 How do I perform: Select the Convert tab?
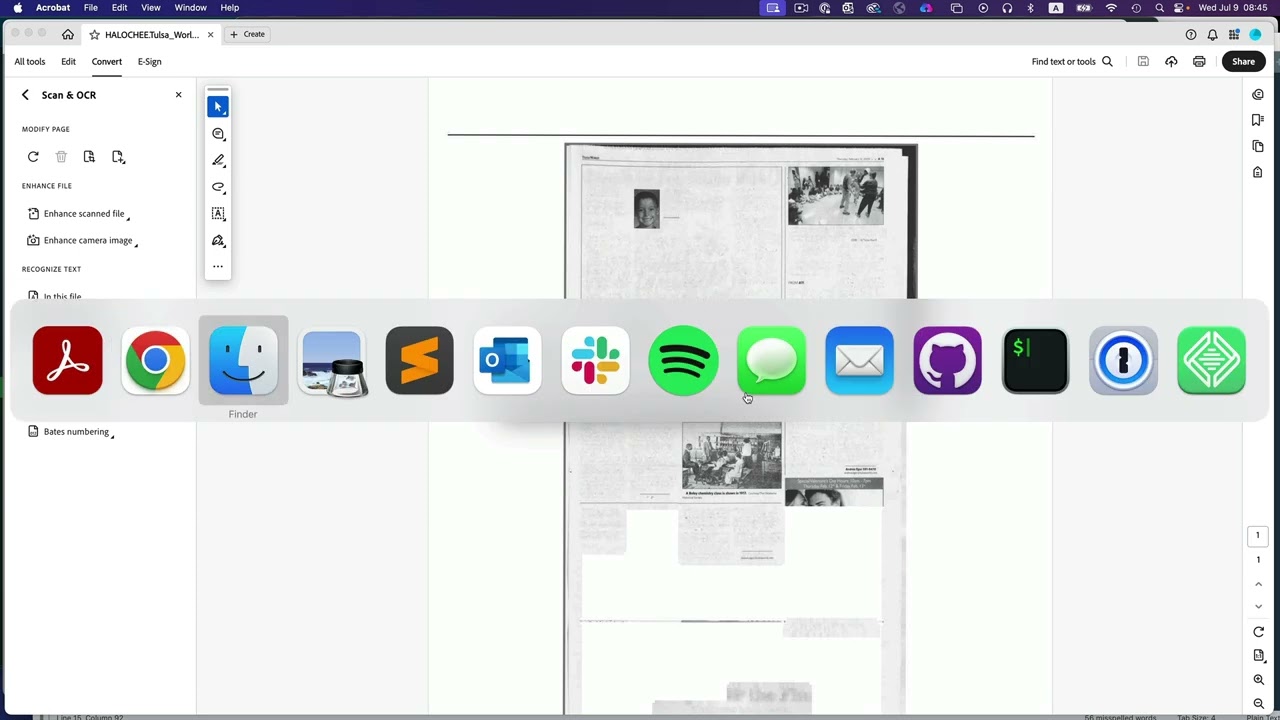pyautogui.click(x=107, y=62)
